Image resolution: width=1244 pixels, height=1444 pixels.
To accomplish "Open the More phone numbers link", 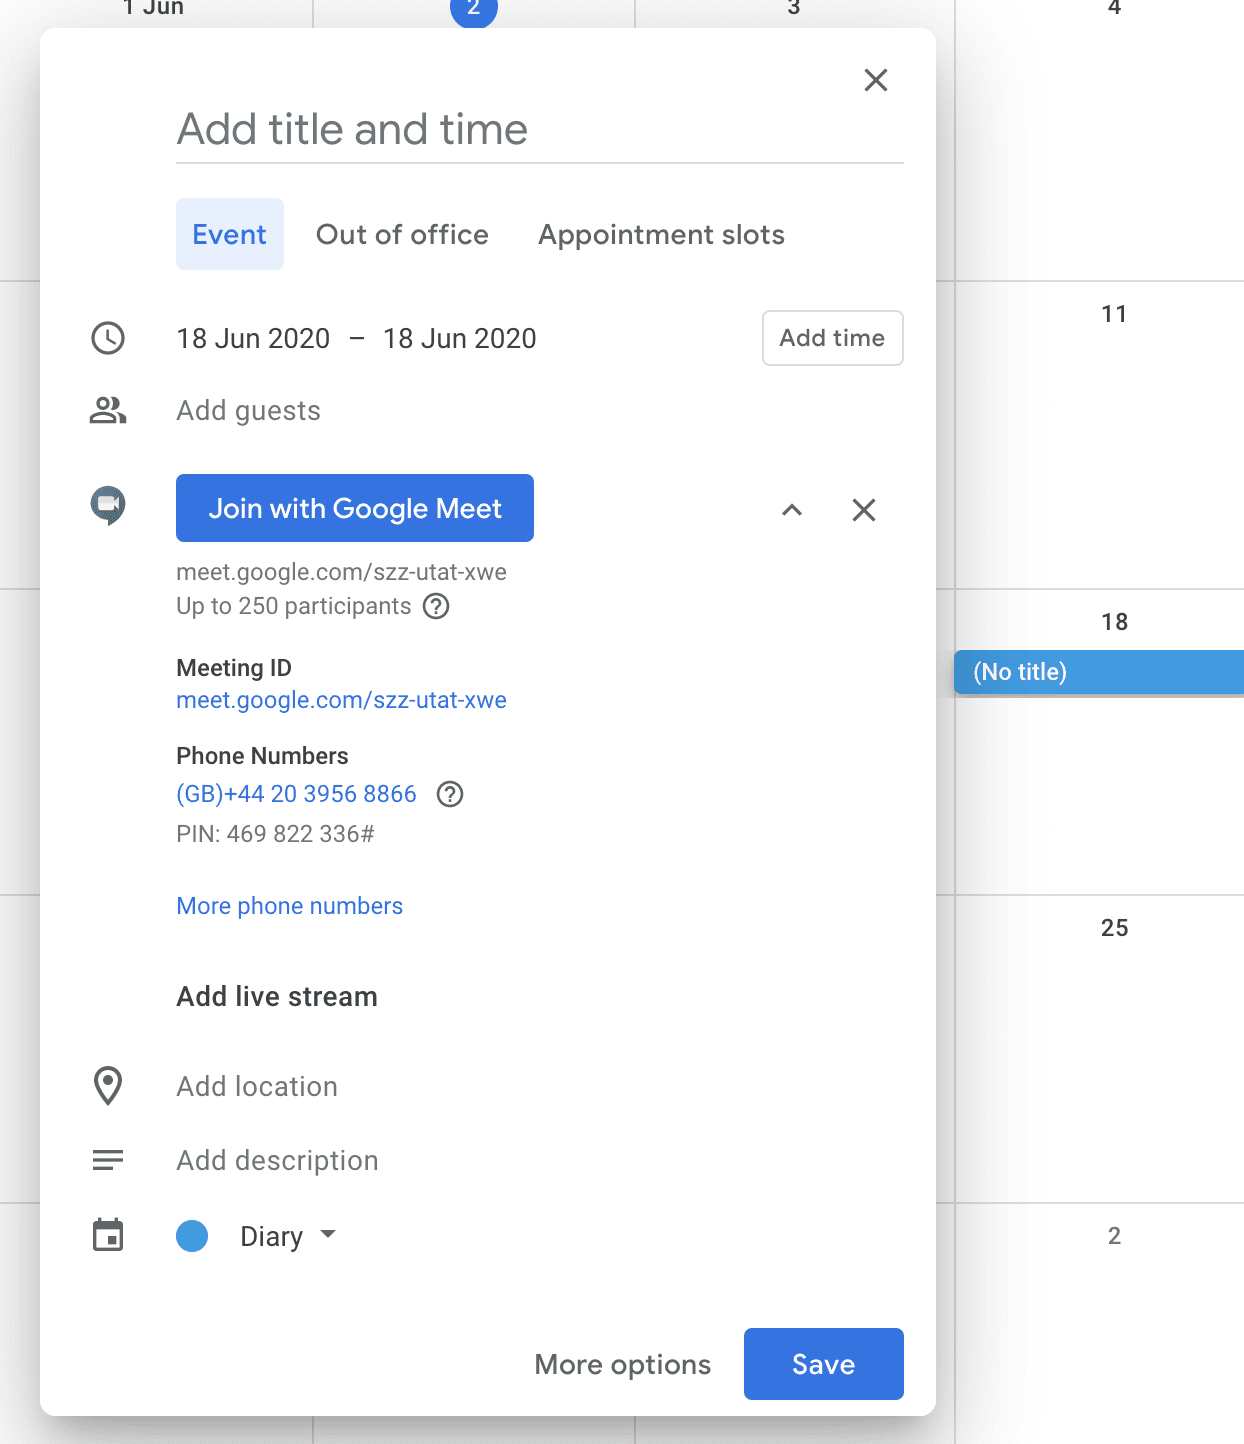I will [x=289, y=906].
